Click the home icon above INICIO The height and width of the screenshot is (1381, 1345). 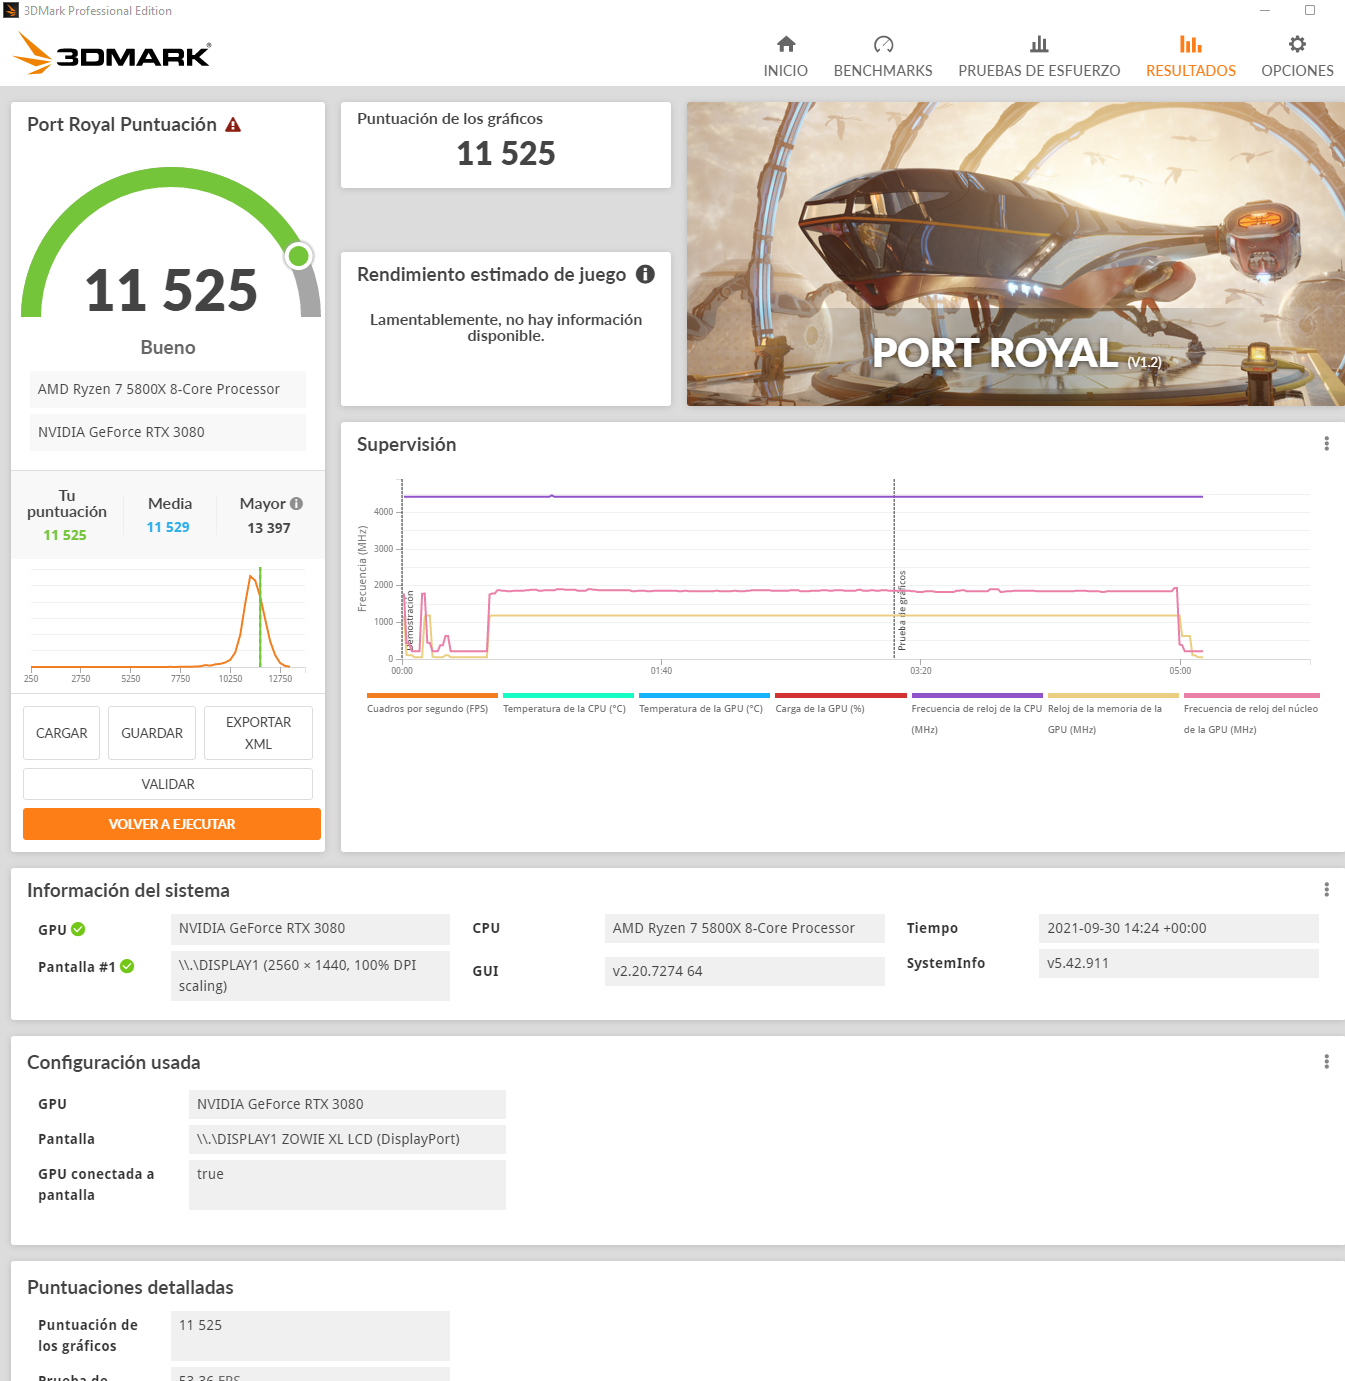[x=786, y=44]
